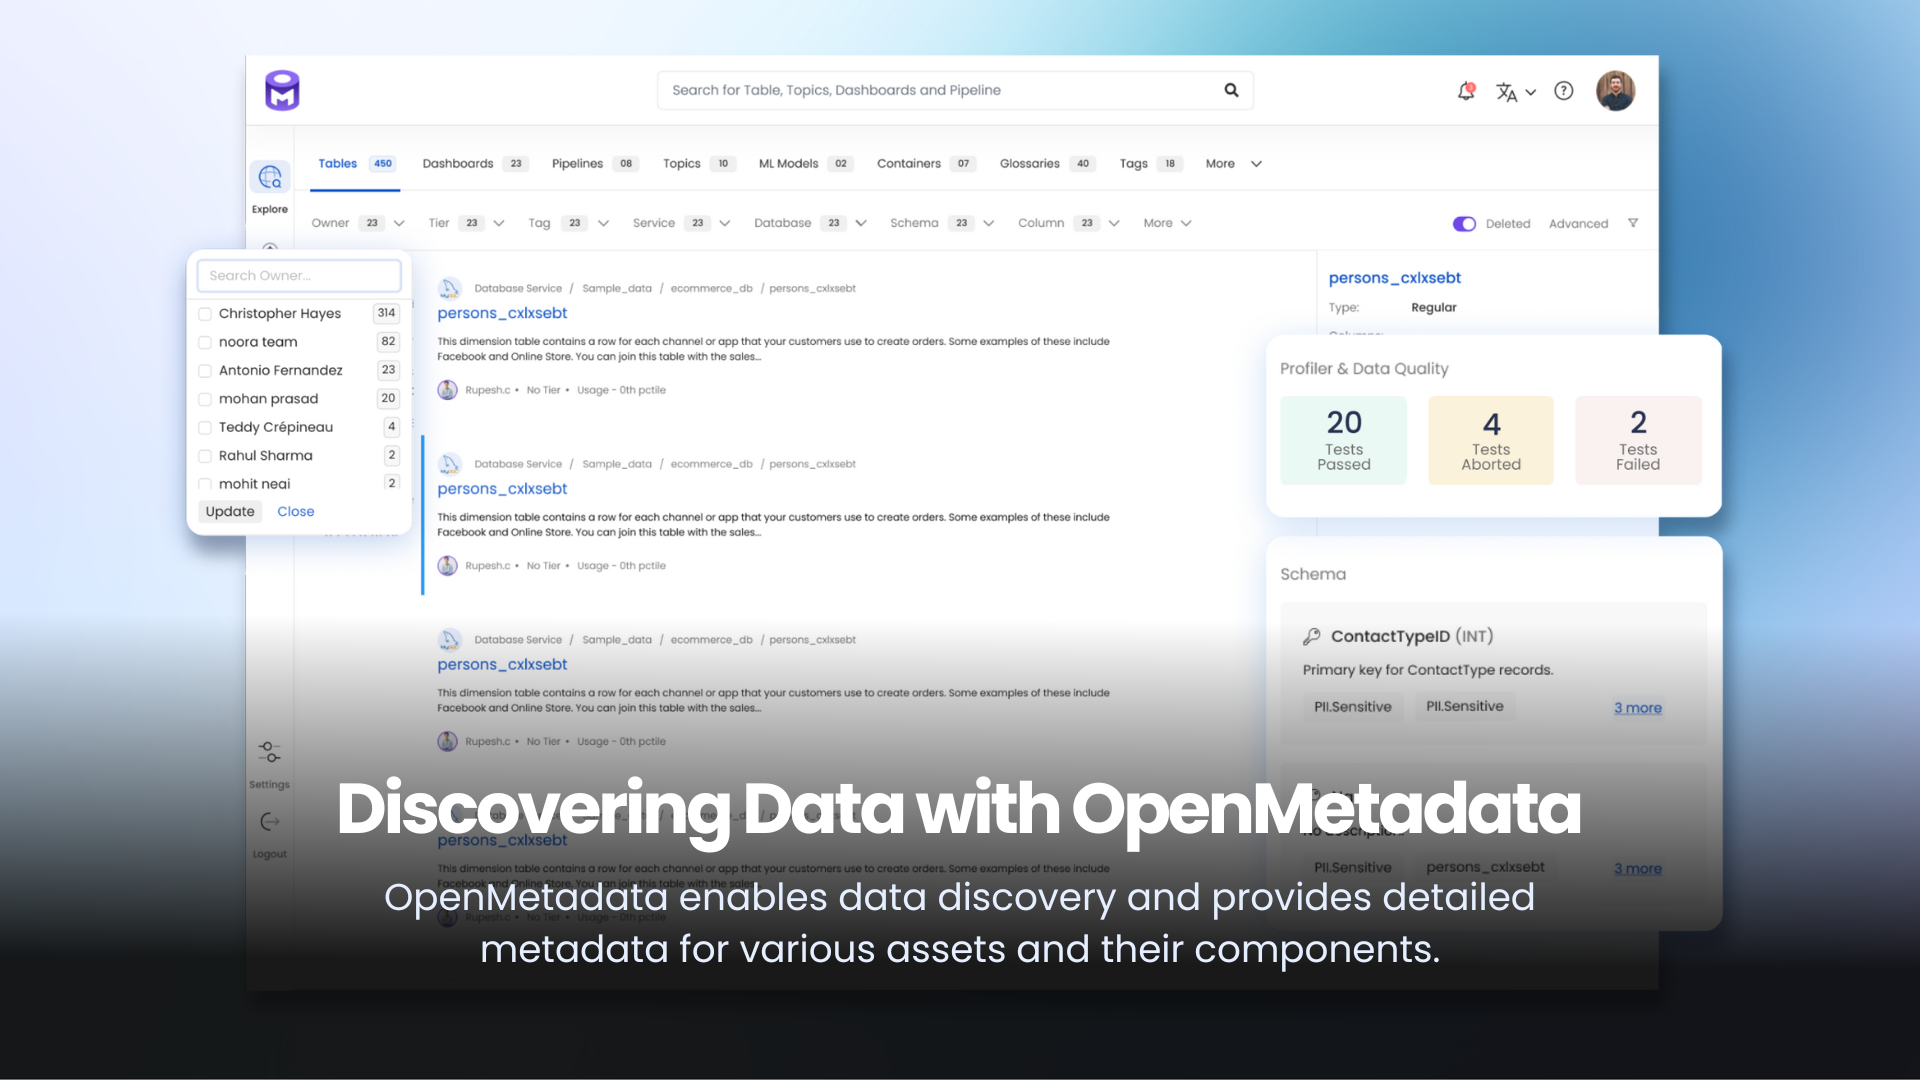Open Settings from the left sidebar
This screenshot has height=1080, width=1920.
point(268,752)
